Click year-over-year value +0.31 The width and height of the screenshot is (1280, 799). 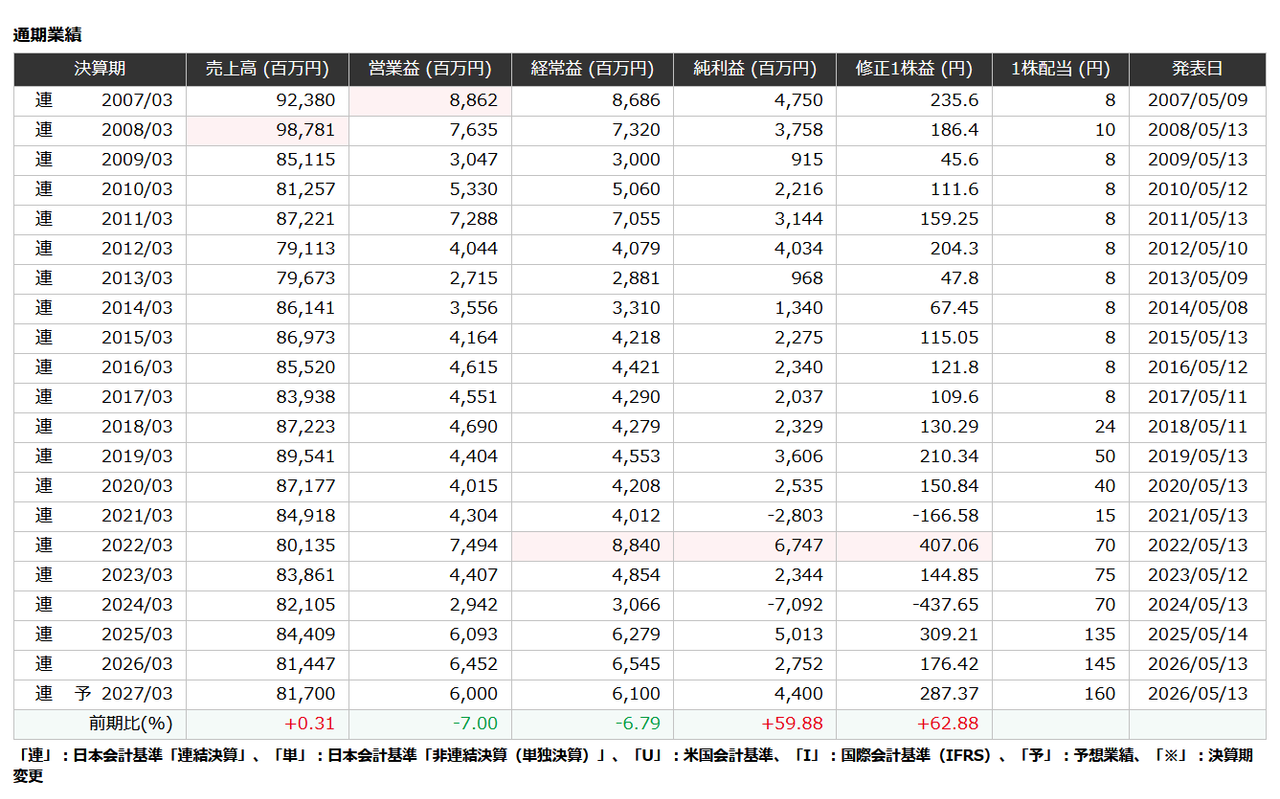311,723
